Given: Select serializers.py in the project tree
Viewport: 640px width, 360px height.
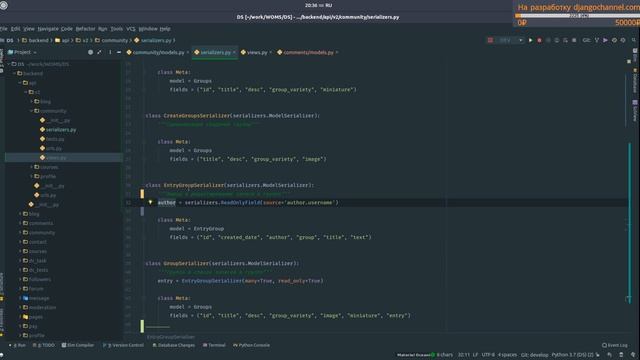Looking at the screenshot, I should pyautogui.click(x=61, y=130).
